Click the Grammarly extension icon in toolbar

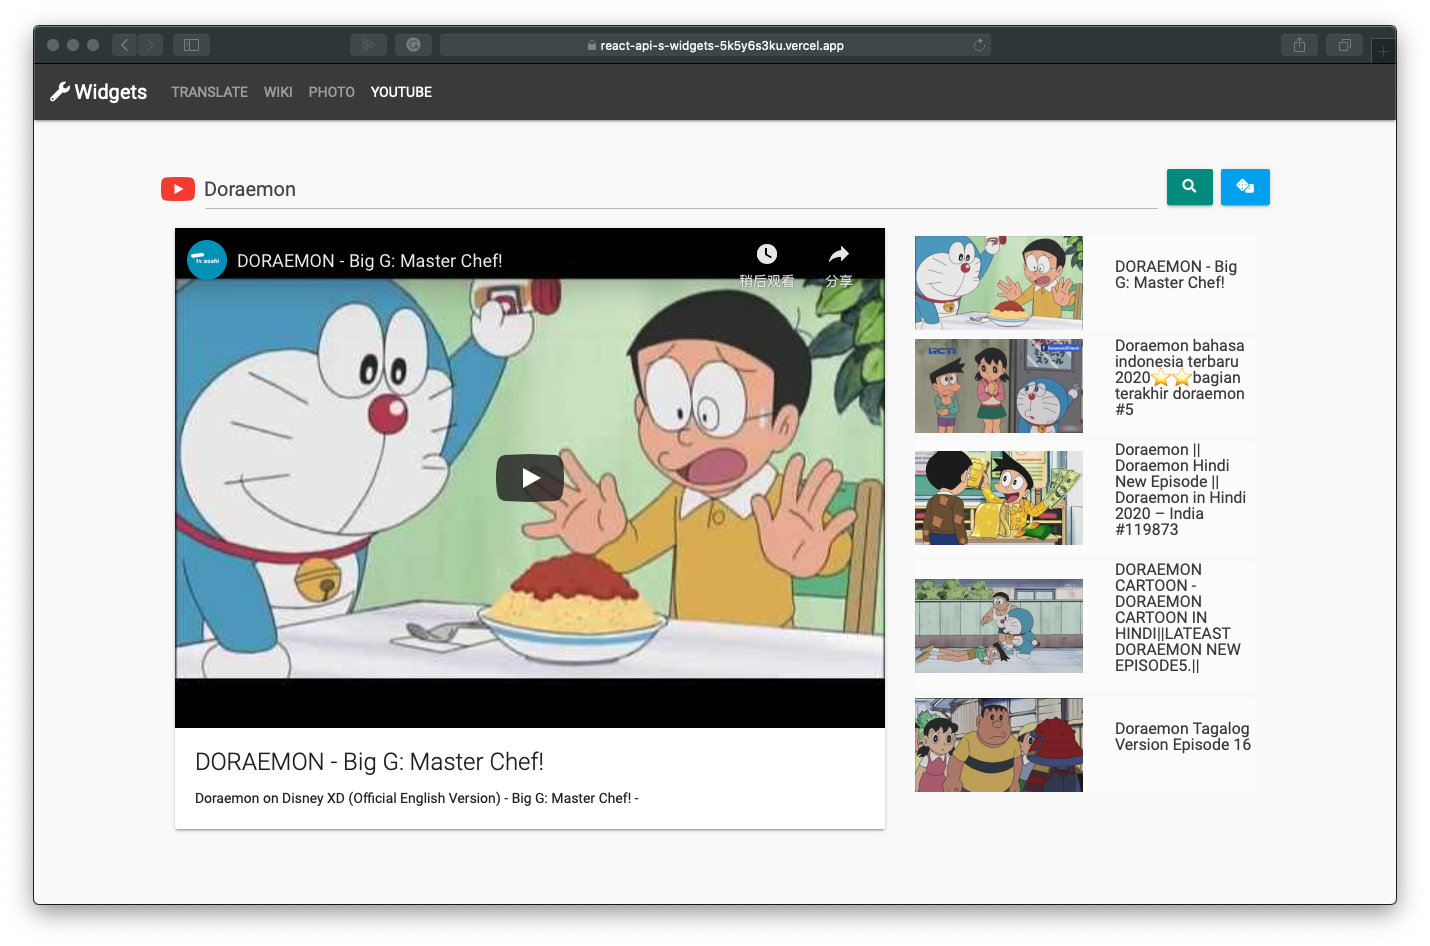(413, 45)
